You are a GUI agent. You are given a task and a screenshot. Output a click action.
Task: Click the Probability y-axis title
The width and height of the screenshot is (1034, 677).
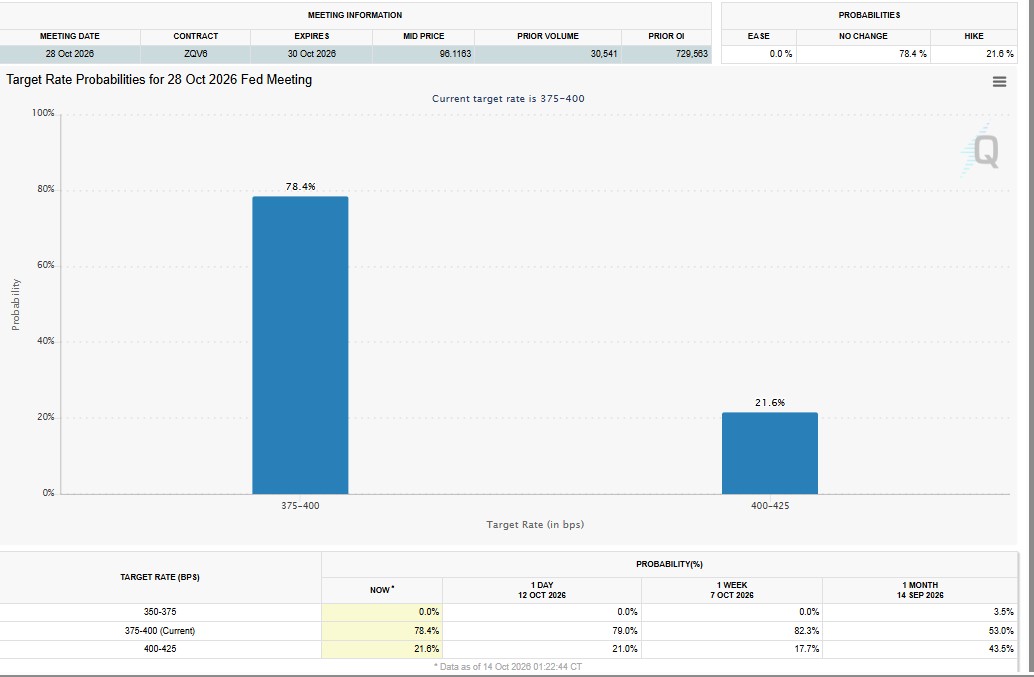(x=16, y=305)
